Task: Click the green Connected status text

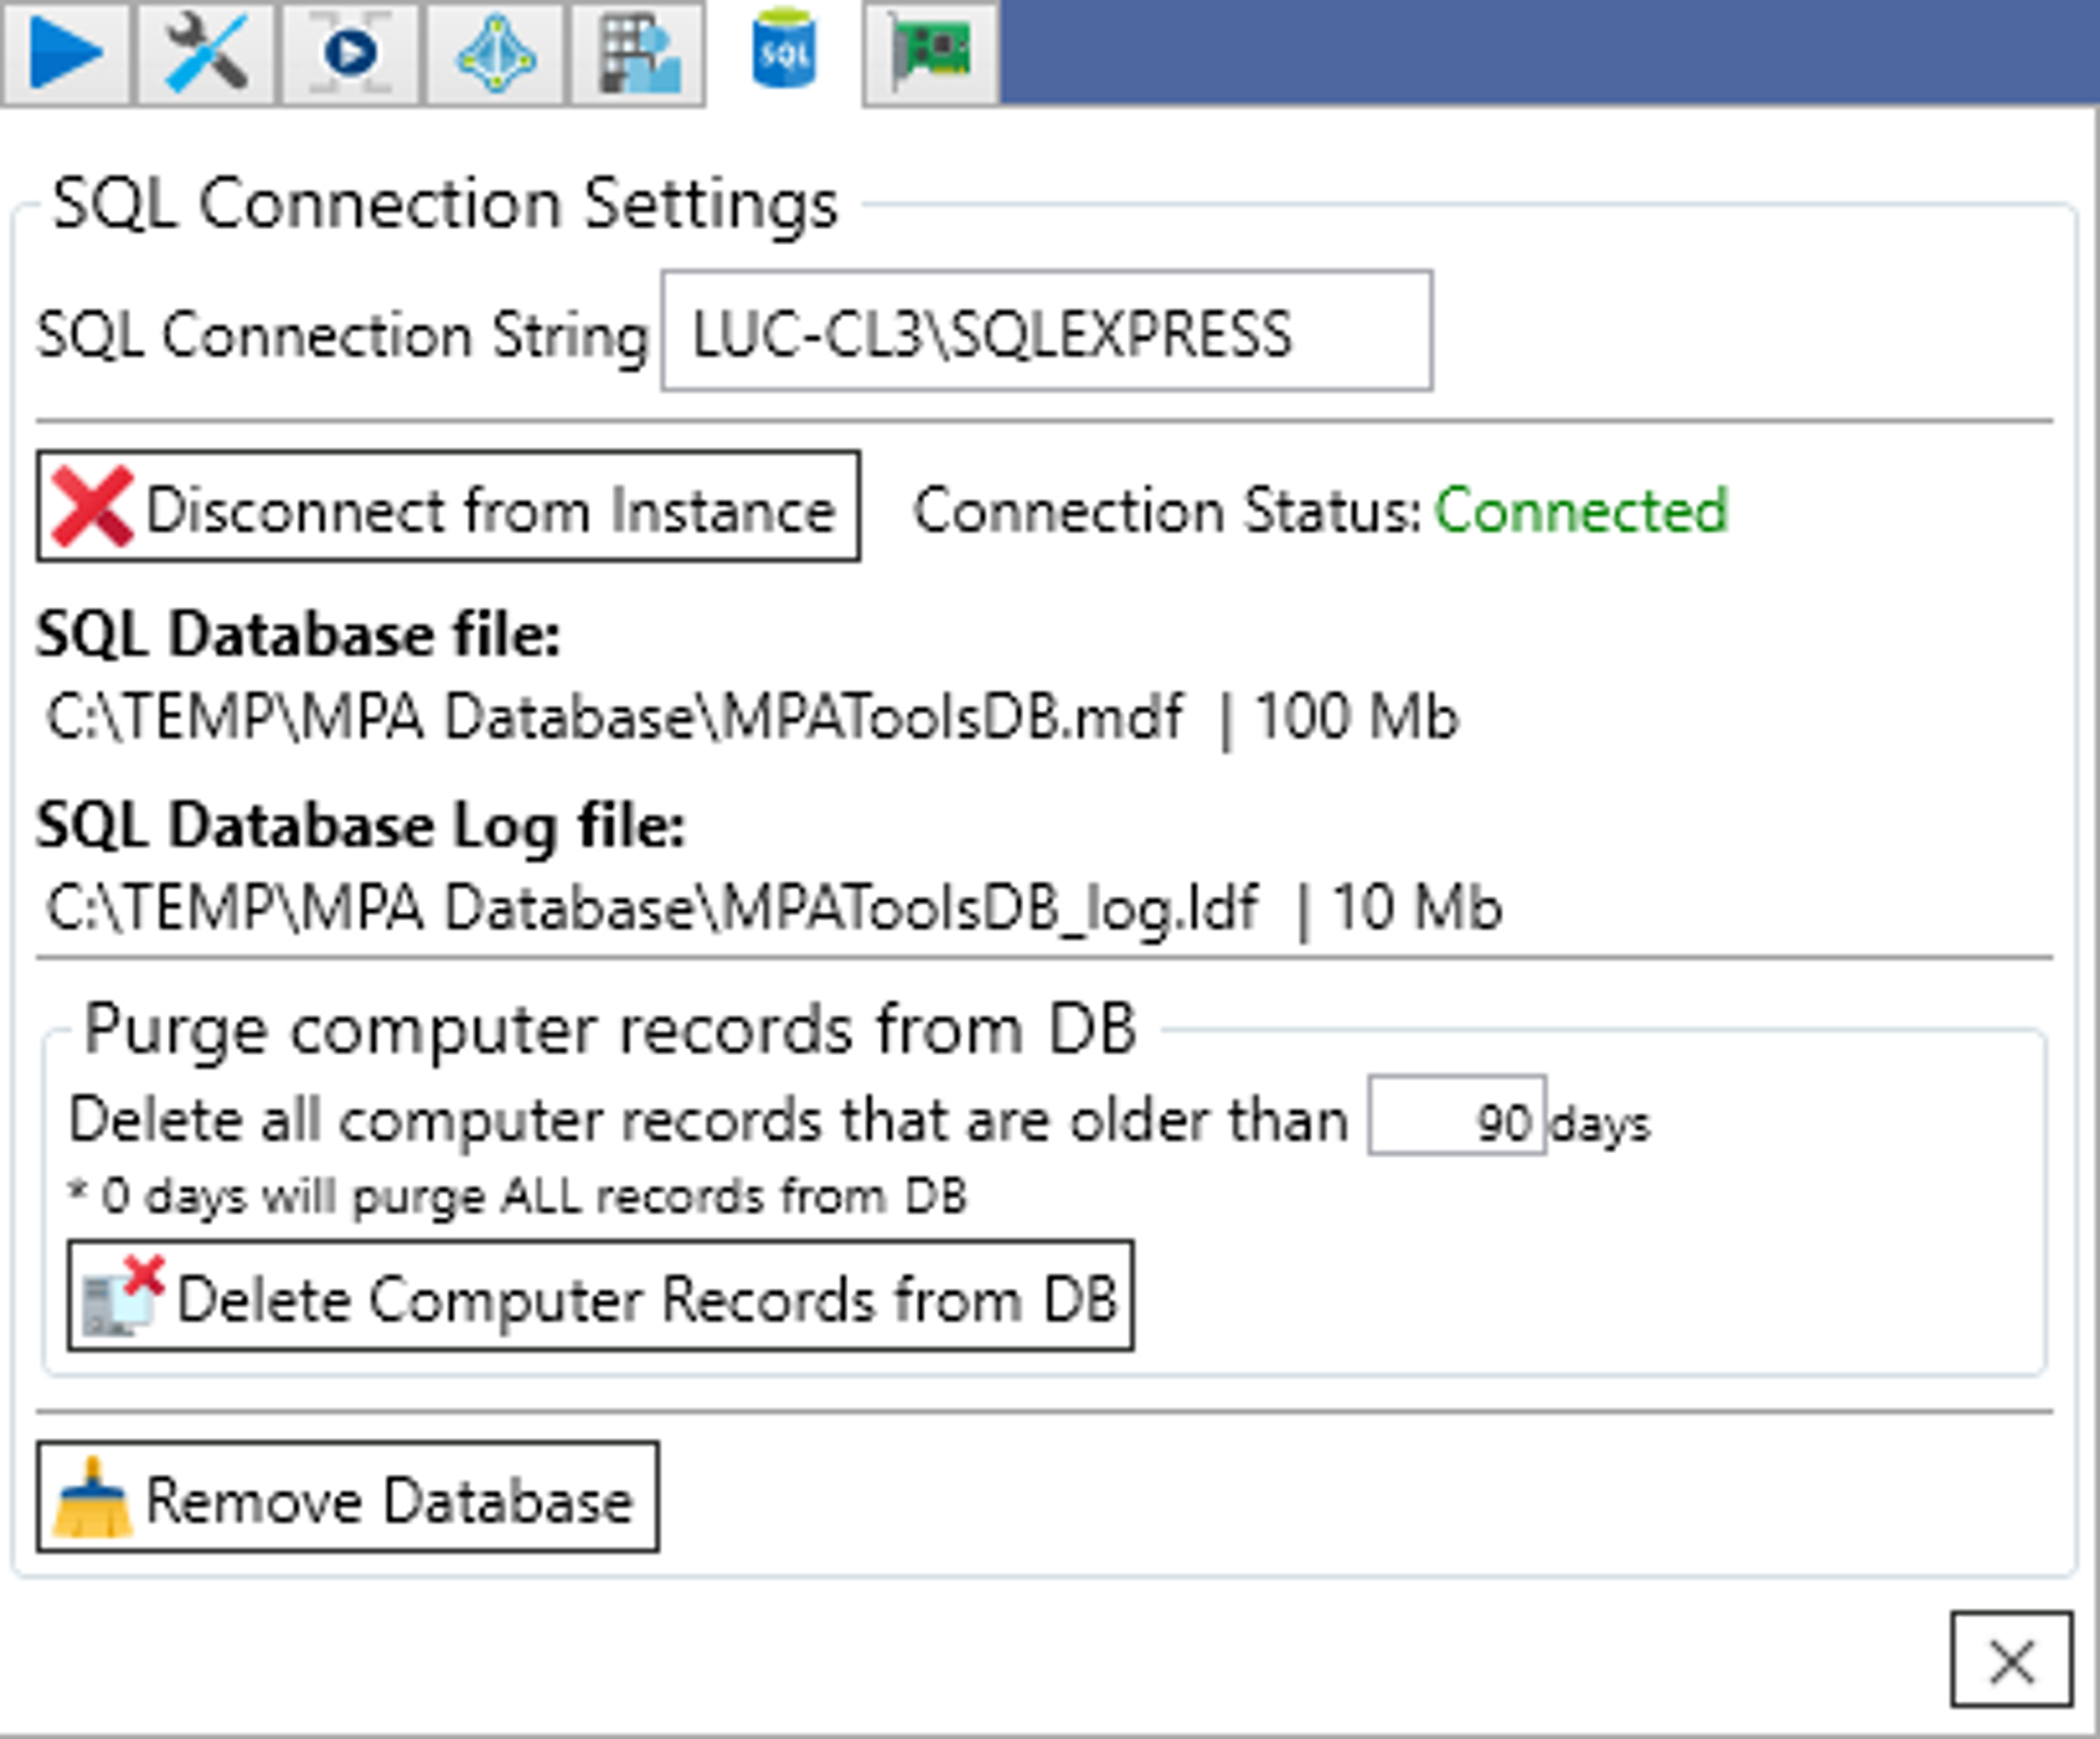Action: click(1581, 511)
